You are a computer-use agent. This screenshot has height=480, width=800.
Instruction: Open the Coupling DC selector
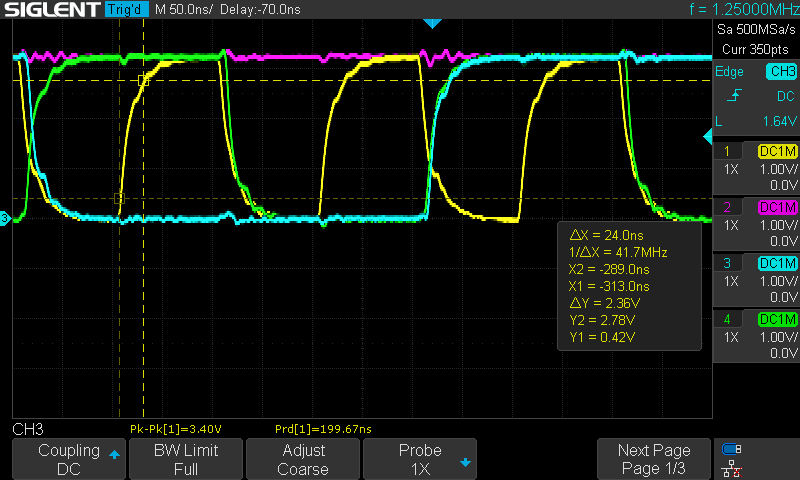(x=68, y=459)
